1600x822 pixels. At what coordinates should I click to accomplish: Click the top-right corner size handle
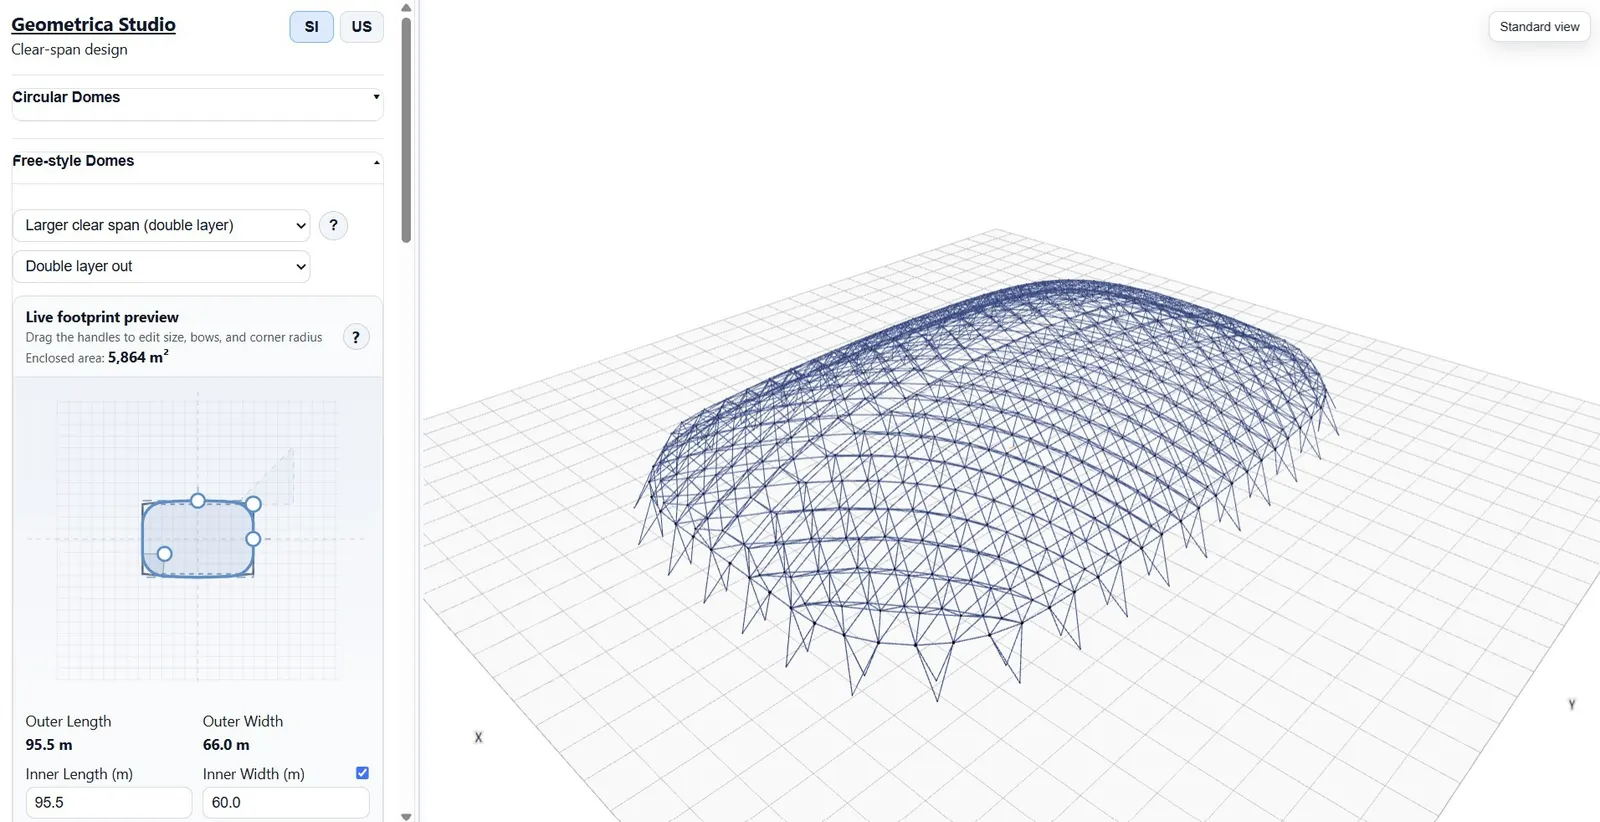253,504
